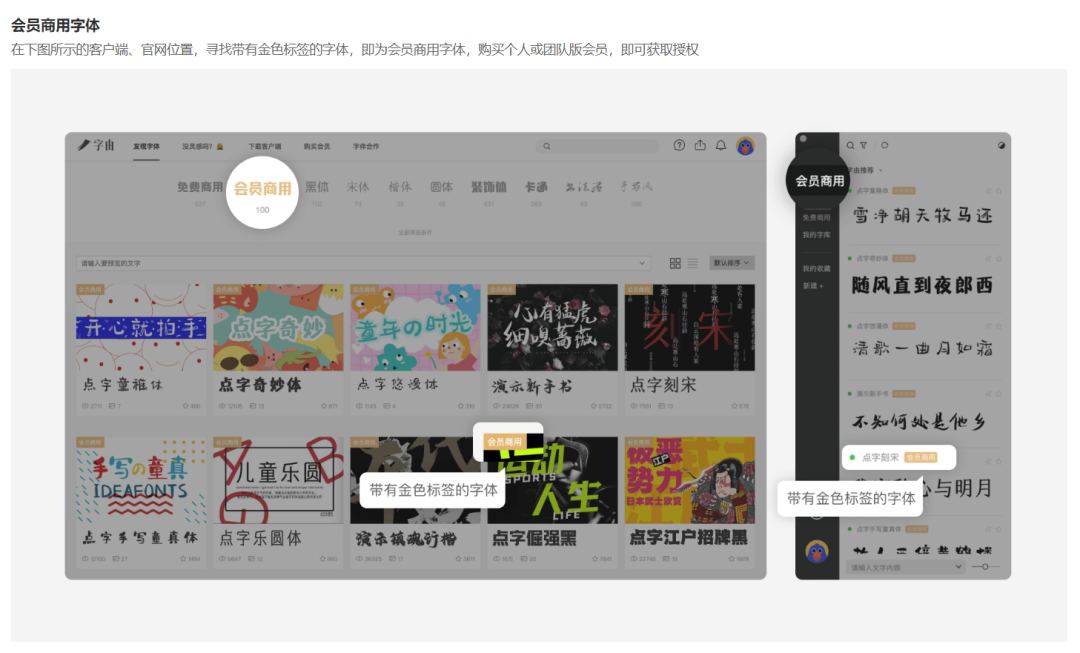Click the help question mark icon
1080x653 pixels.
click(680, 145)
